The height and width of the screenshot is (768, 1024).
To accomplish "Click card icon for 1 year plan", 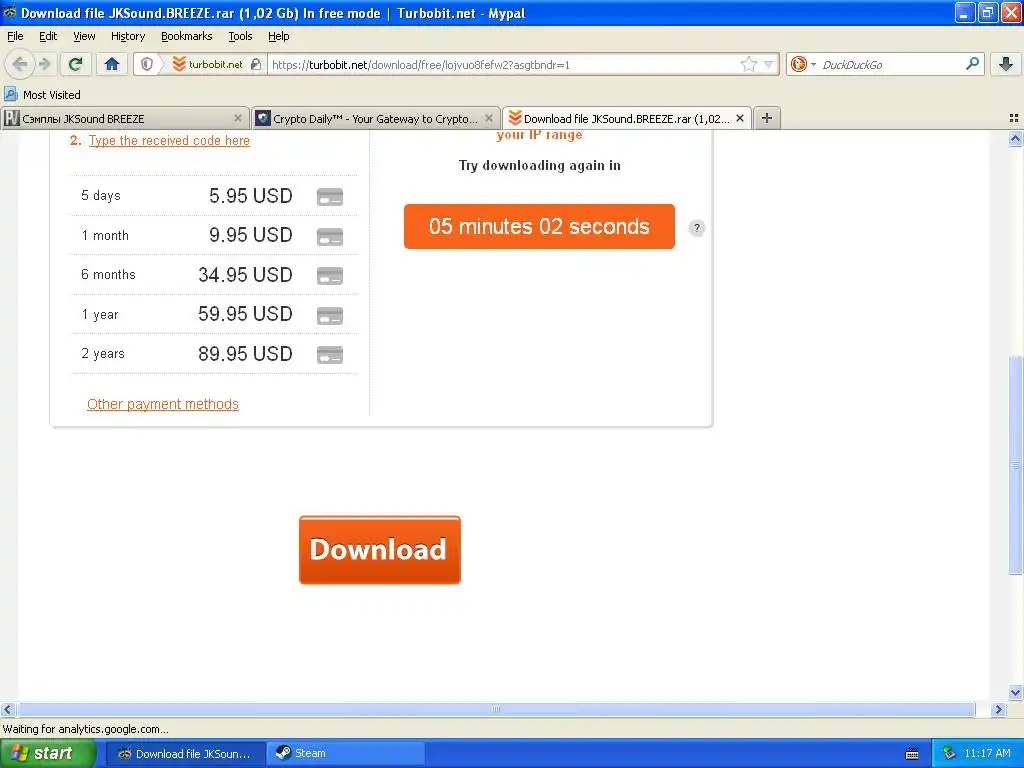I will 330,315.
